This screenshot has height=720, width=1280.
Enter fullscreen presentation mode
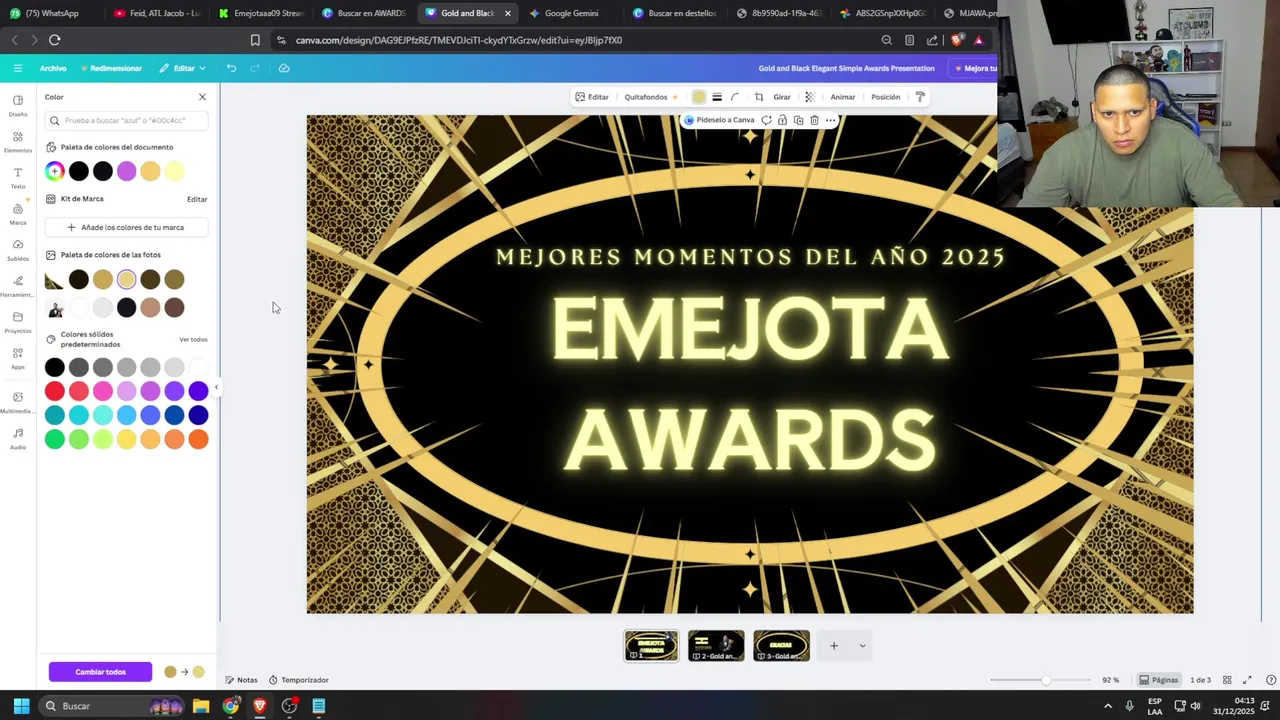[x=1247, y=680]
